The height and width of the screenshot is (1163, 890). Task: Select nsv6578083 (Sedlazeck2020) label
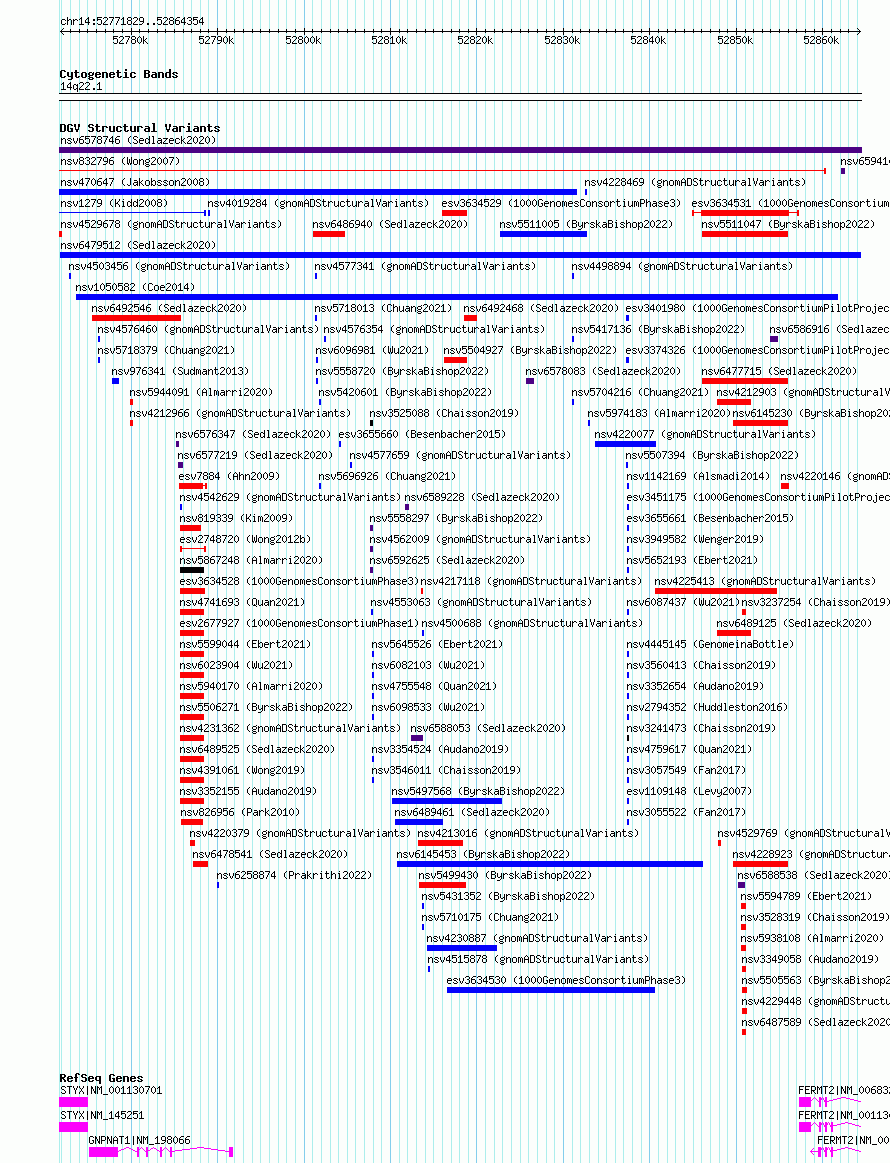603,371
